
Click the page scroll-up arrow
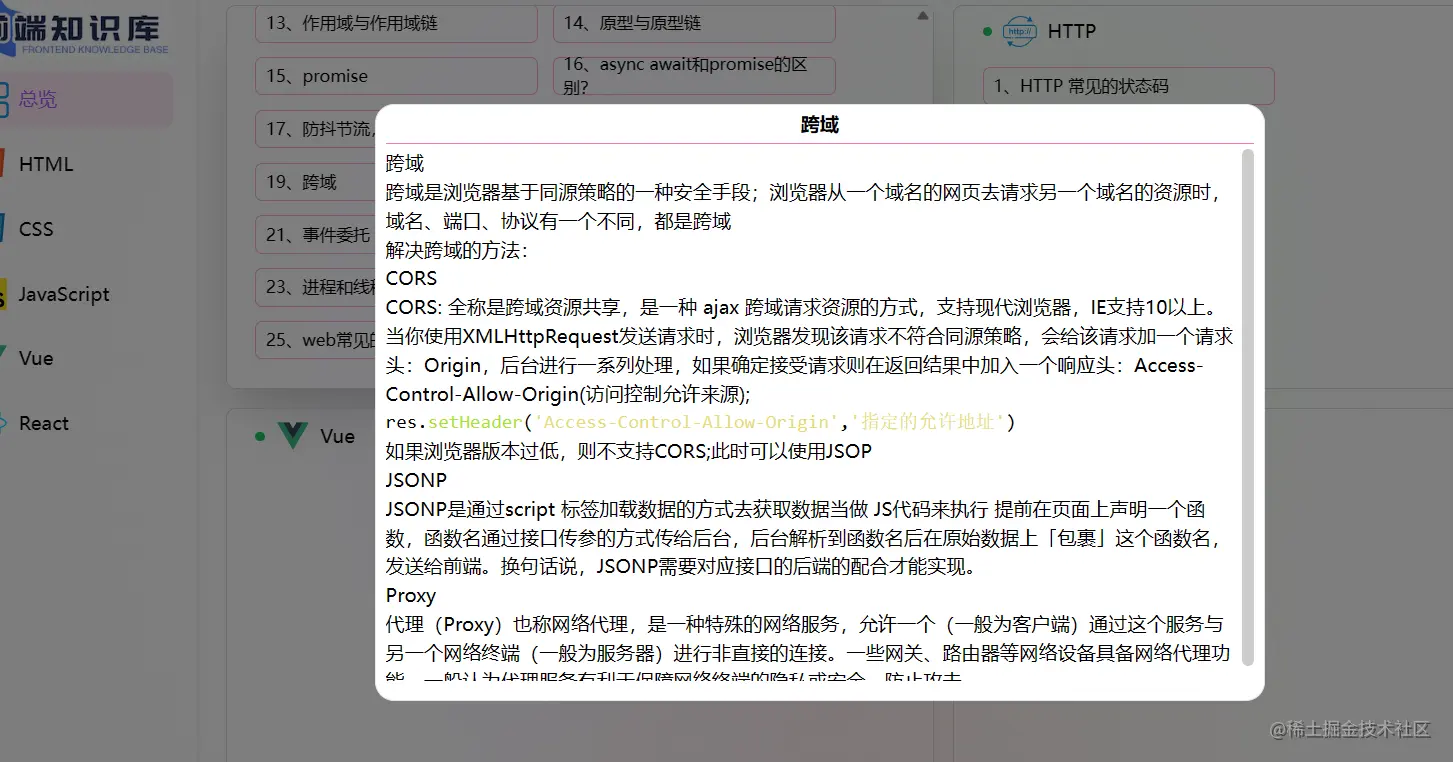pos(921,14)
